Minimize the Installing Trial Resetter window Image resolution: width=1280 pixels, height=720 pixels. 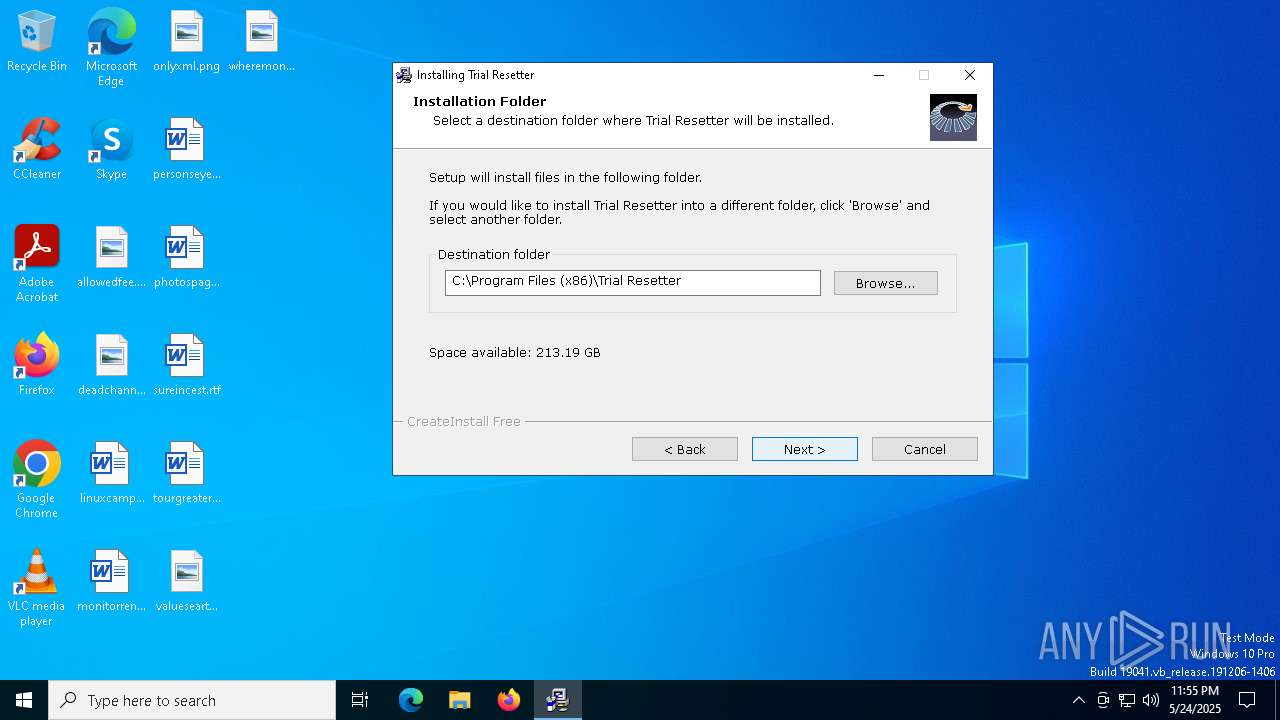point(879,75)
